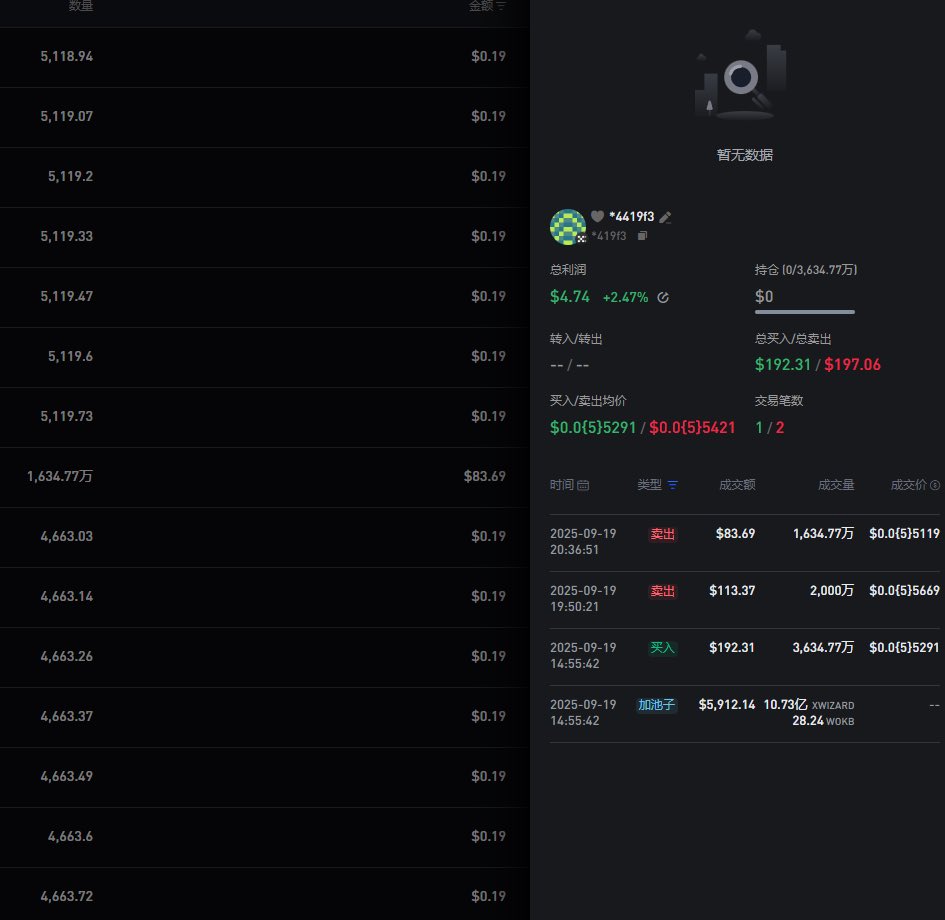Select profit percentage +2.47%
945x920 pixels.
(x=626, y=297)
